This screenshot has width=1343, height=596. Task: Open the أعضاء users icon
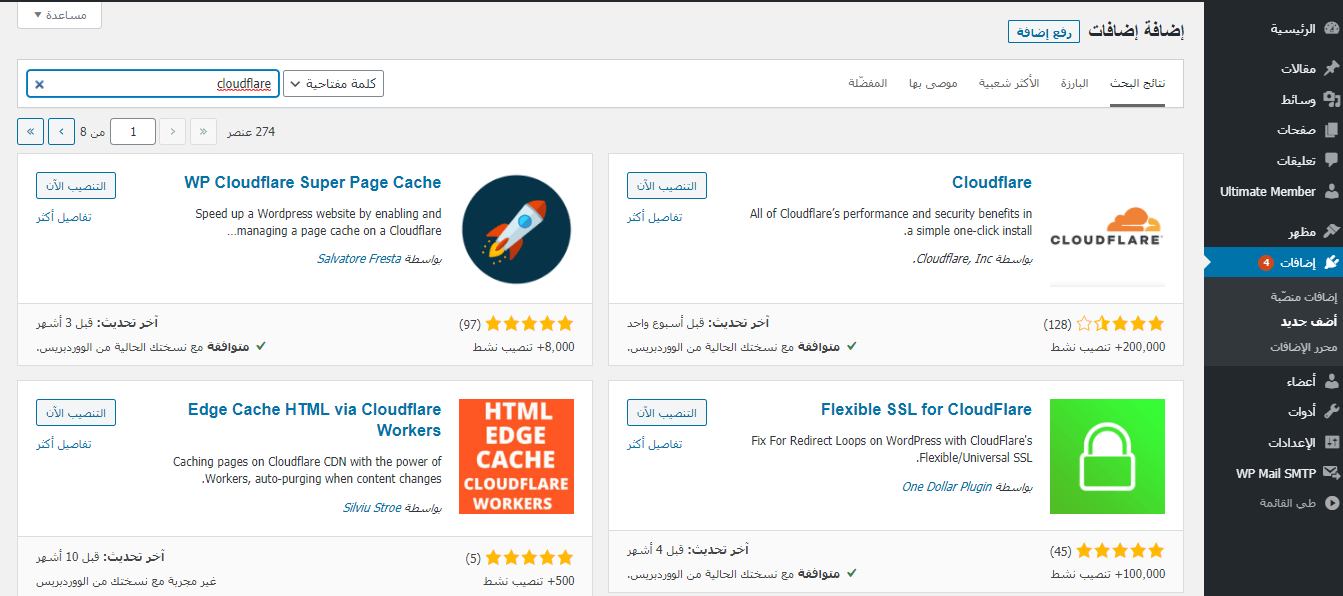(x=1330, y=381)
